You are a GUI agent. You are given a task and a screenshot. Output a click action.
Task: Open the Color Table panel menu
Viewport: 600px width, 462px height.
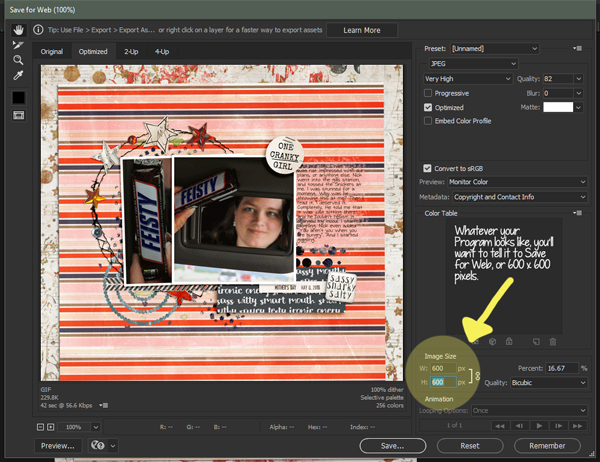(577, 213)
